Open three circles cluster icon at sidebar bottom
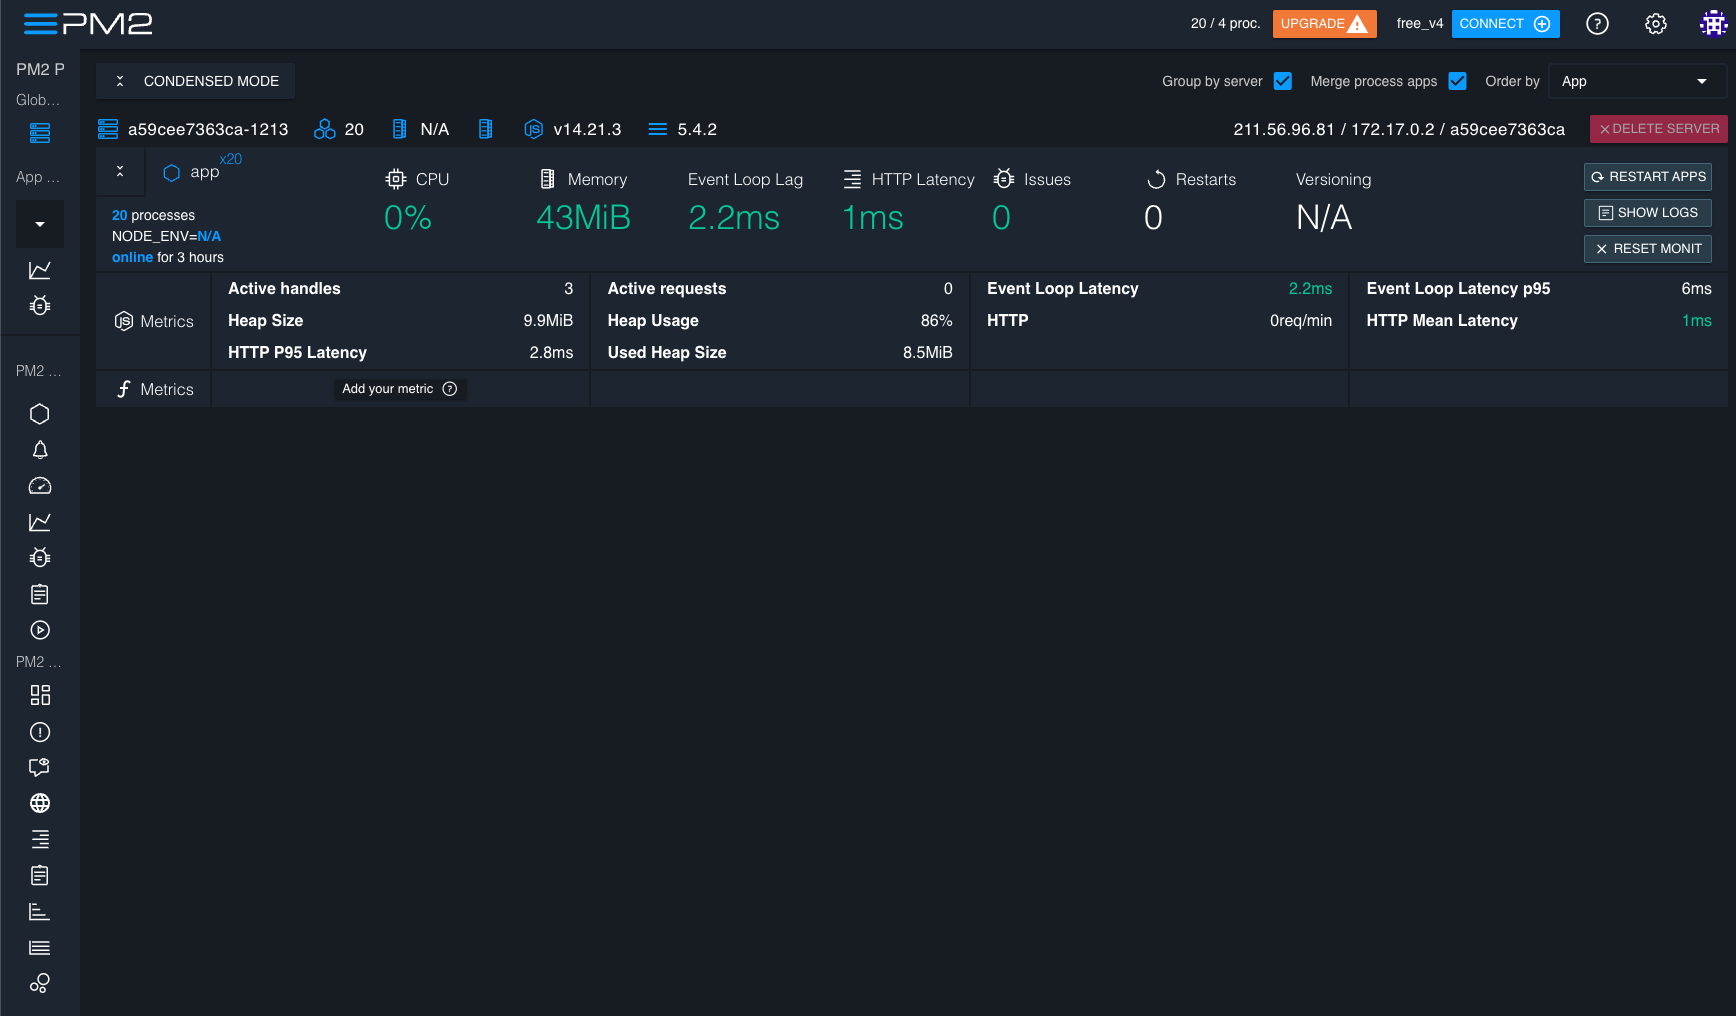Image resolution: width=1736 pixels, height=1016 pixels. [40, 984]
